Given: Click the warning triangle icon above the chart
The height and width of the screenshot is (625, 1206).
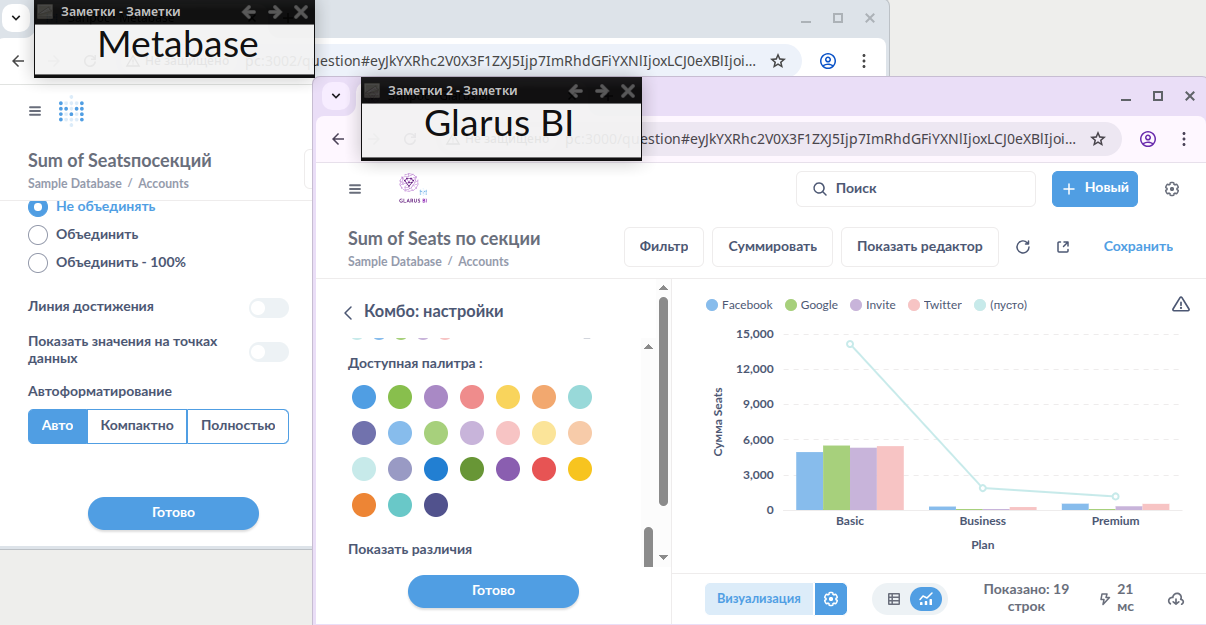Looking at the screenshot, I should click(1180, 305).
